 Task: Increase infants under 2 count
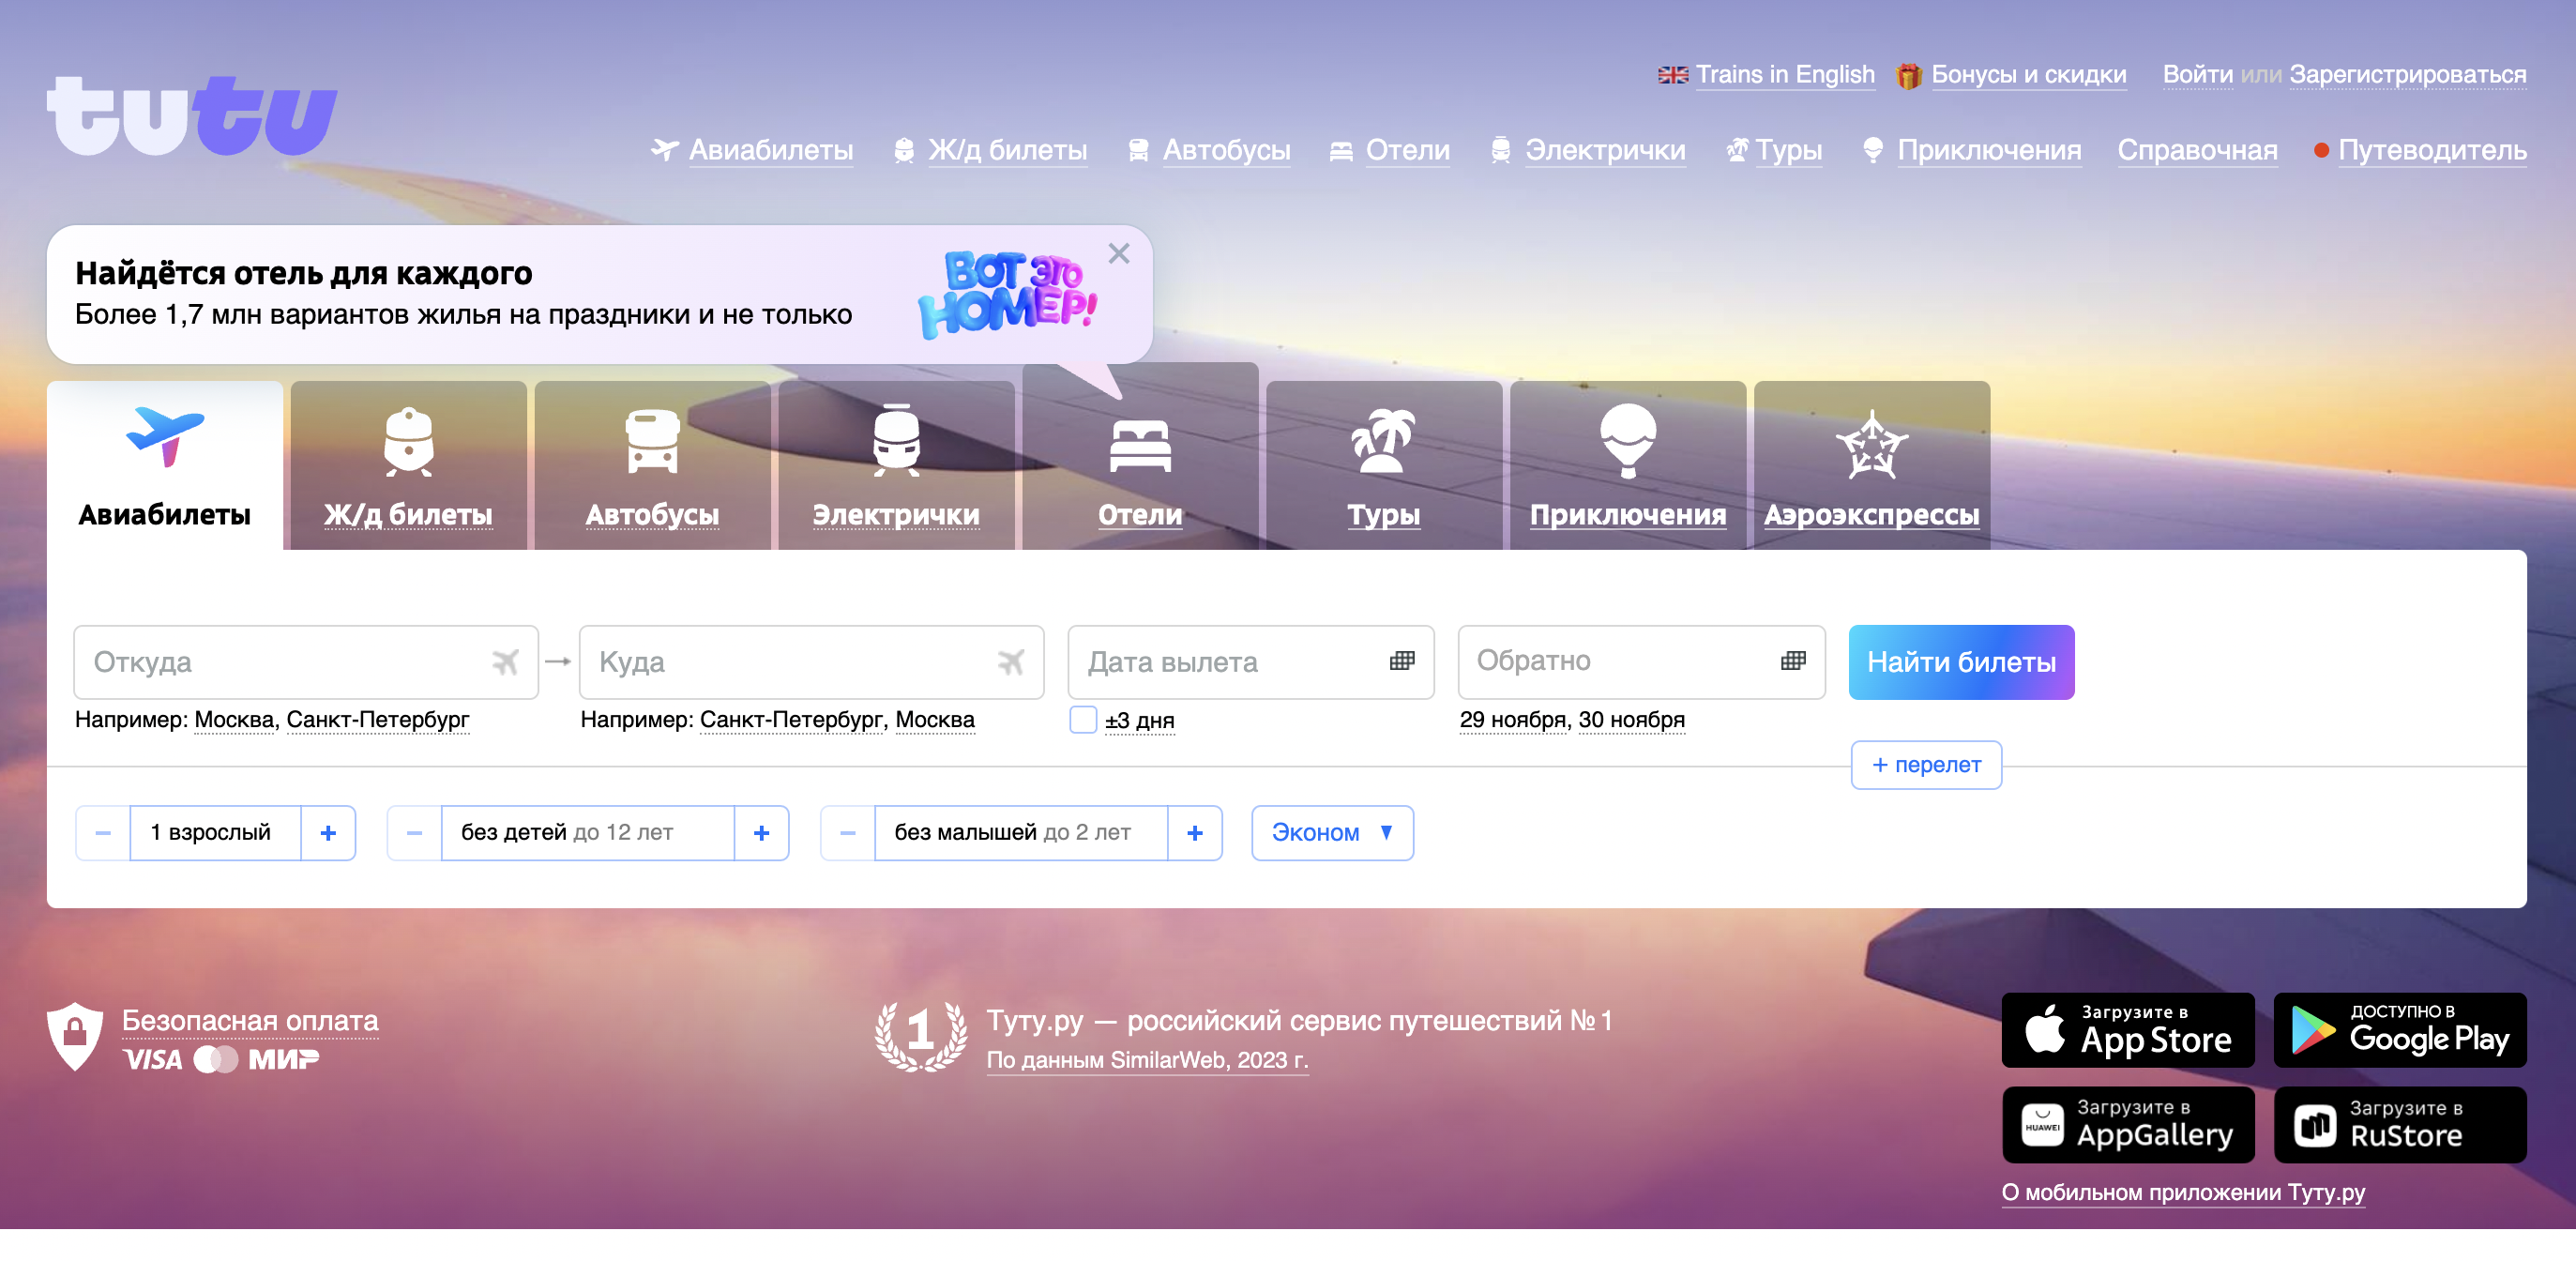(x=1195, y=833)
